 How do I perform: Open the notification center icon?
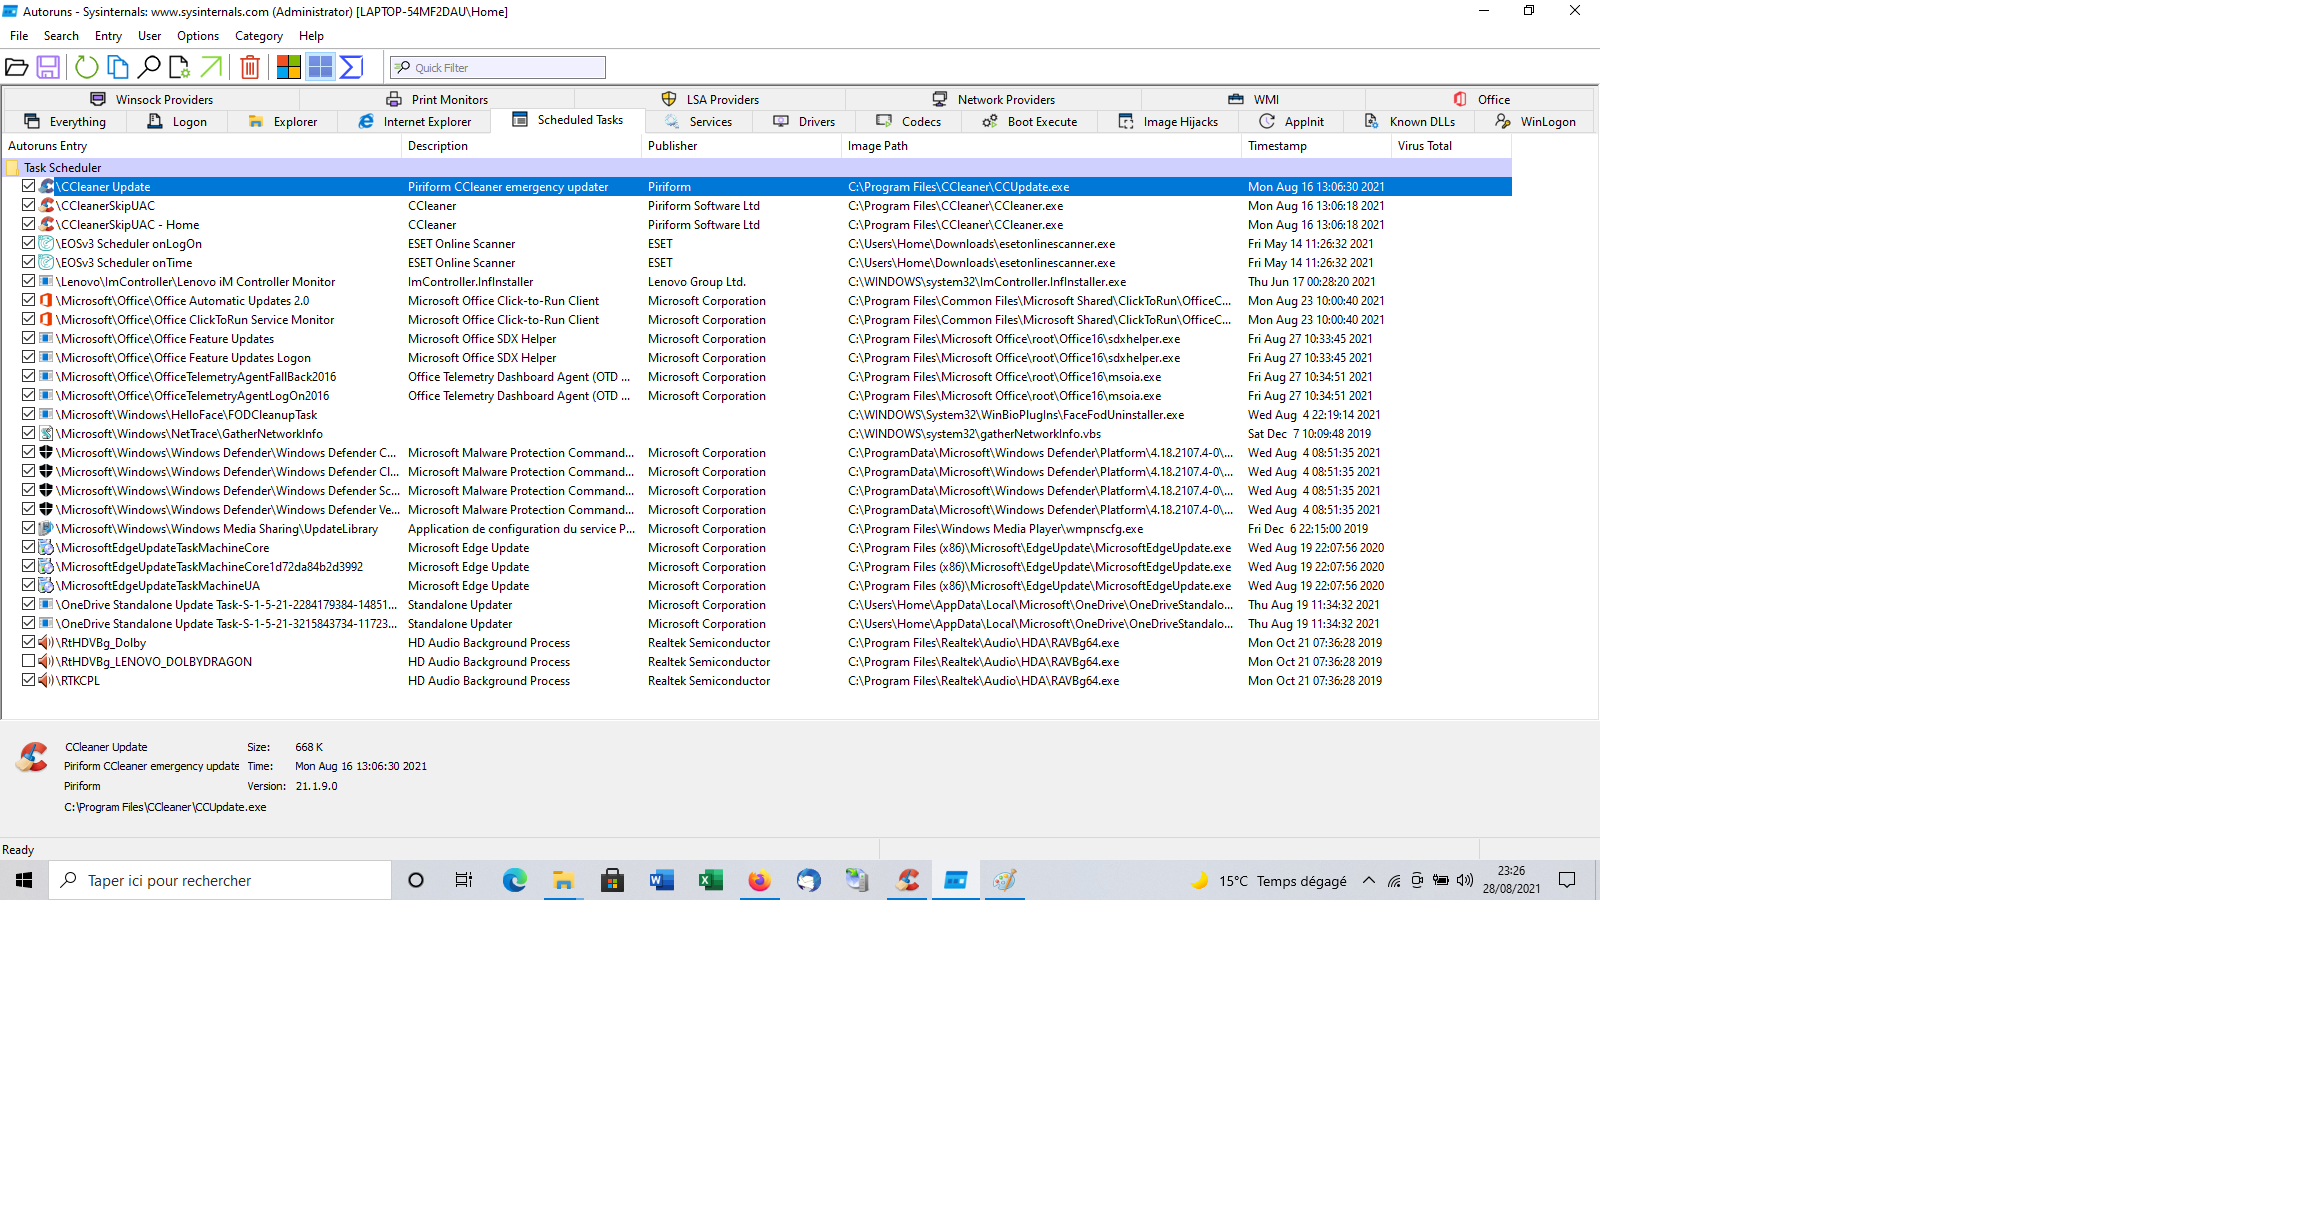pyautogui.click(x=1567, y=880)
